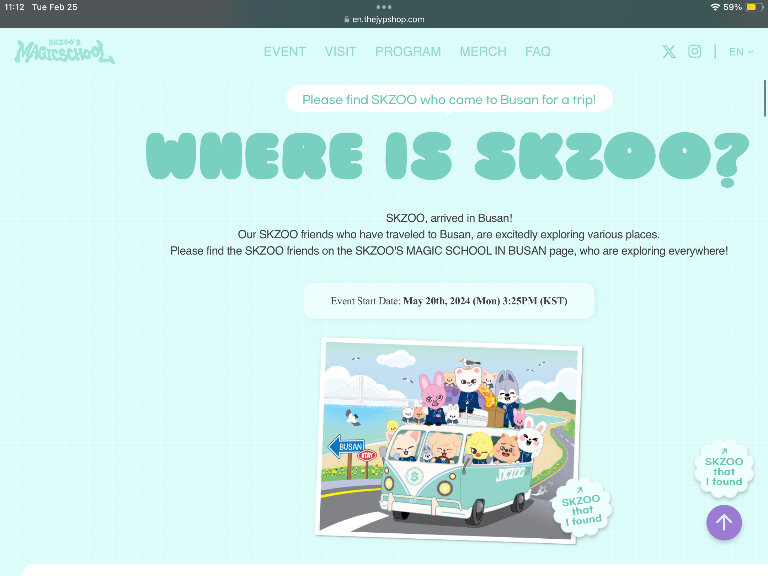Open the Instagram social icon

click(694, 51)
